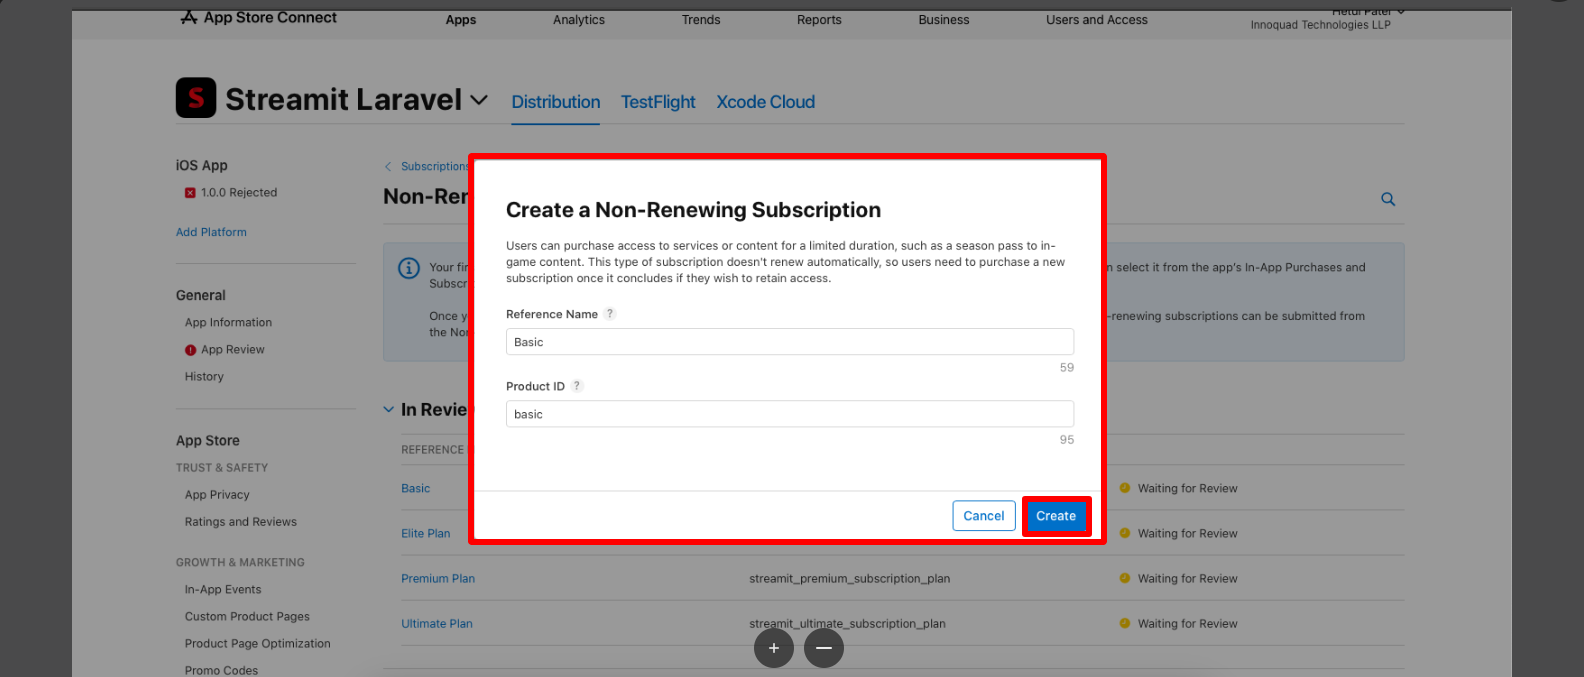Screen dimensions: 1584x677
Task: Click the Streamit Laravel app icon
Action: coord(196,98)
